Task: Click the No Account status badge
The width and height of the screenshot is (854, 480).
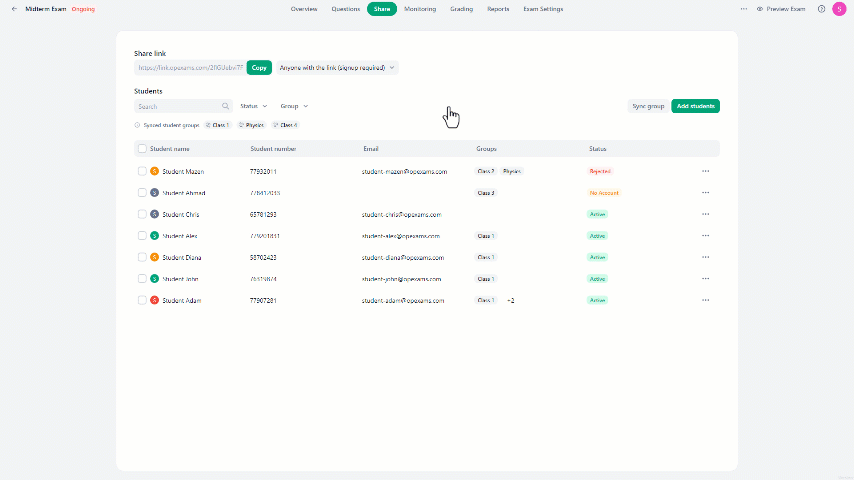Action: (604, 193)
